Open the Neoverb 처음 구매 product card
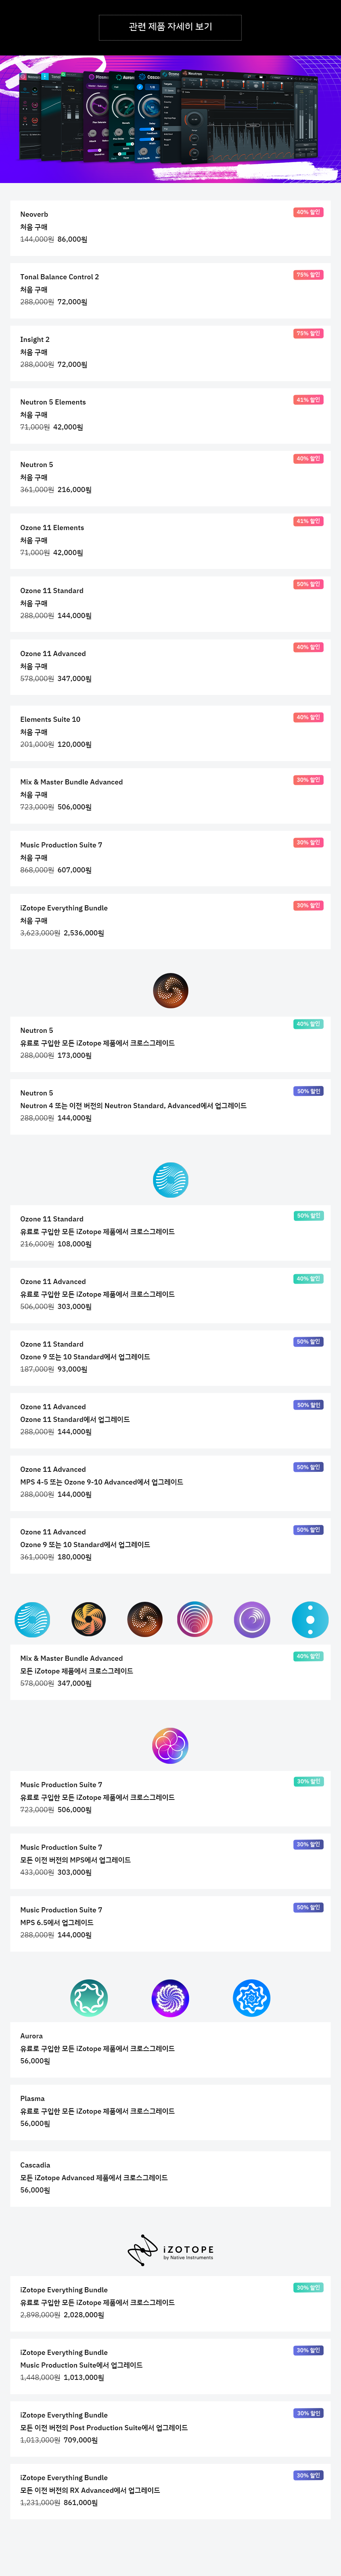This screenshot has width=341, height=2576. pyautogui.click(x=170, y=227)
